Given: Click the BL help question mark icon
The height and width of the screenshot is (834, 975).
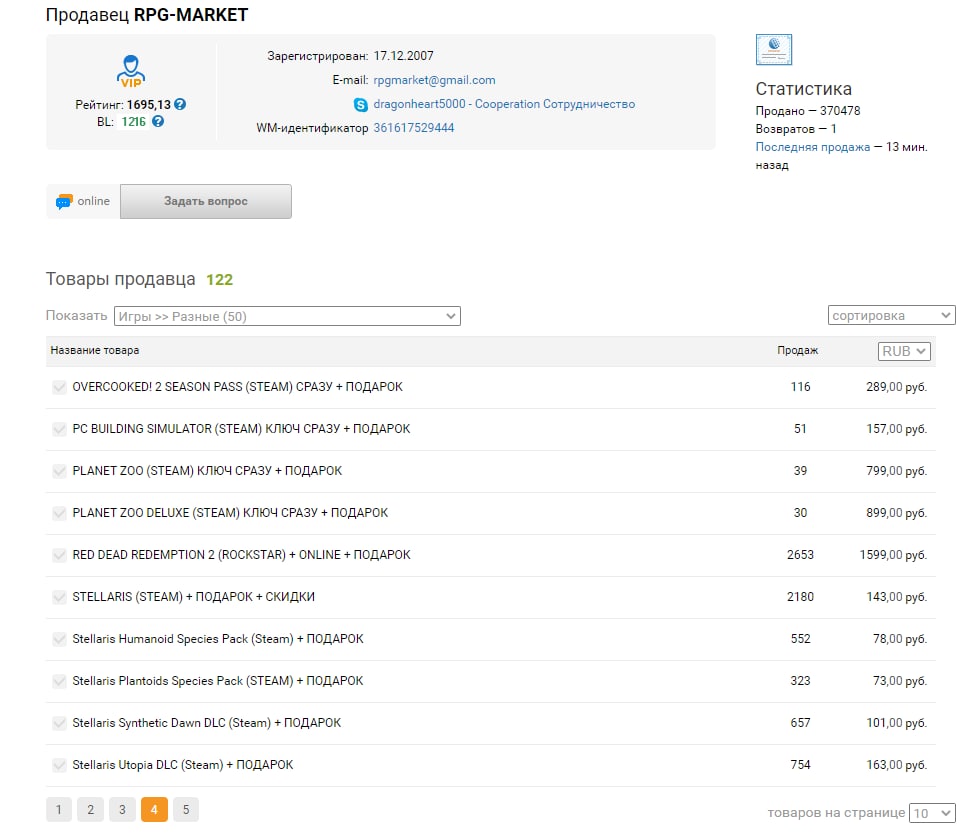Looking at the screenshot, I should coord(158,121).
